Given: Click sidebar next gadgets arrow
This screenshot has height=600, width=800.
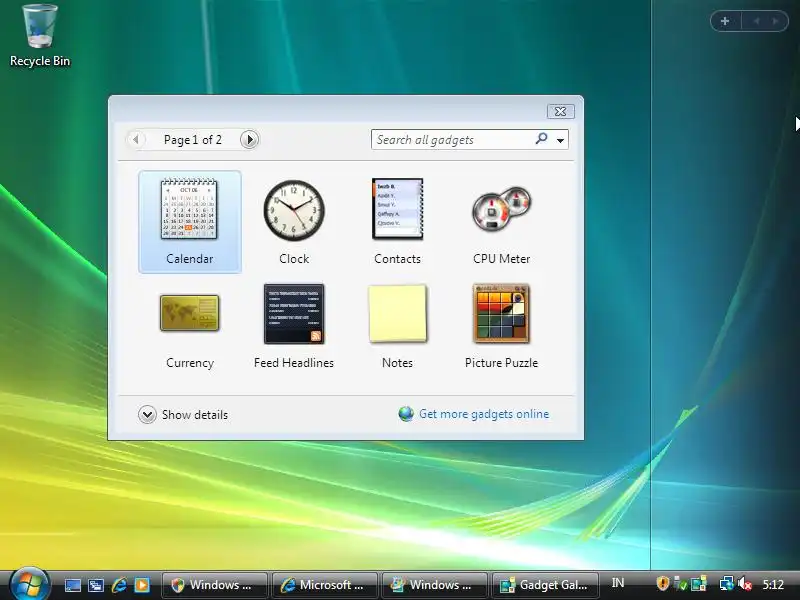Looking at the screenshot, I should point(776,21).
